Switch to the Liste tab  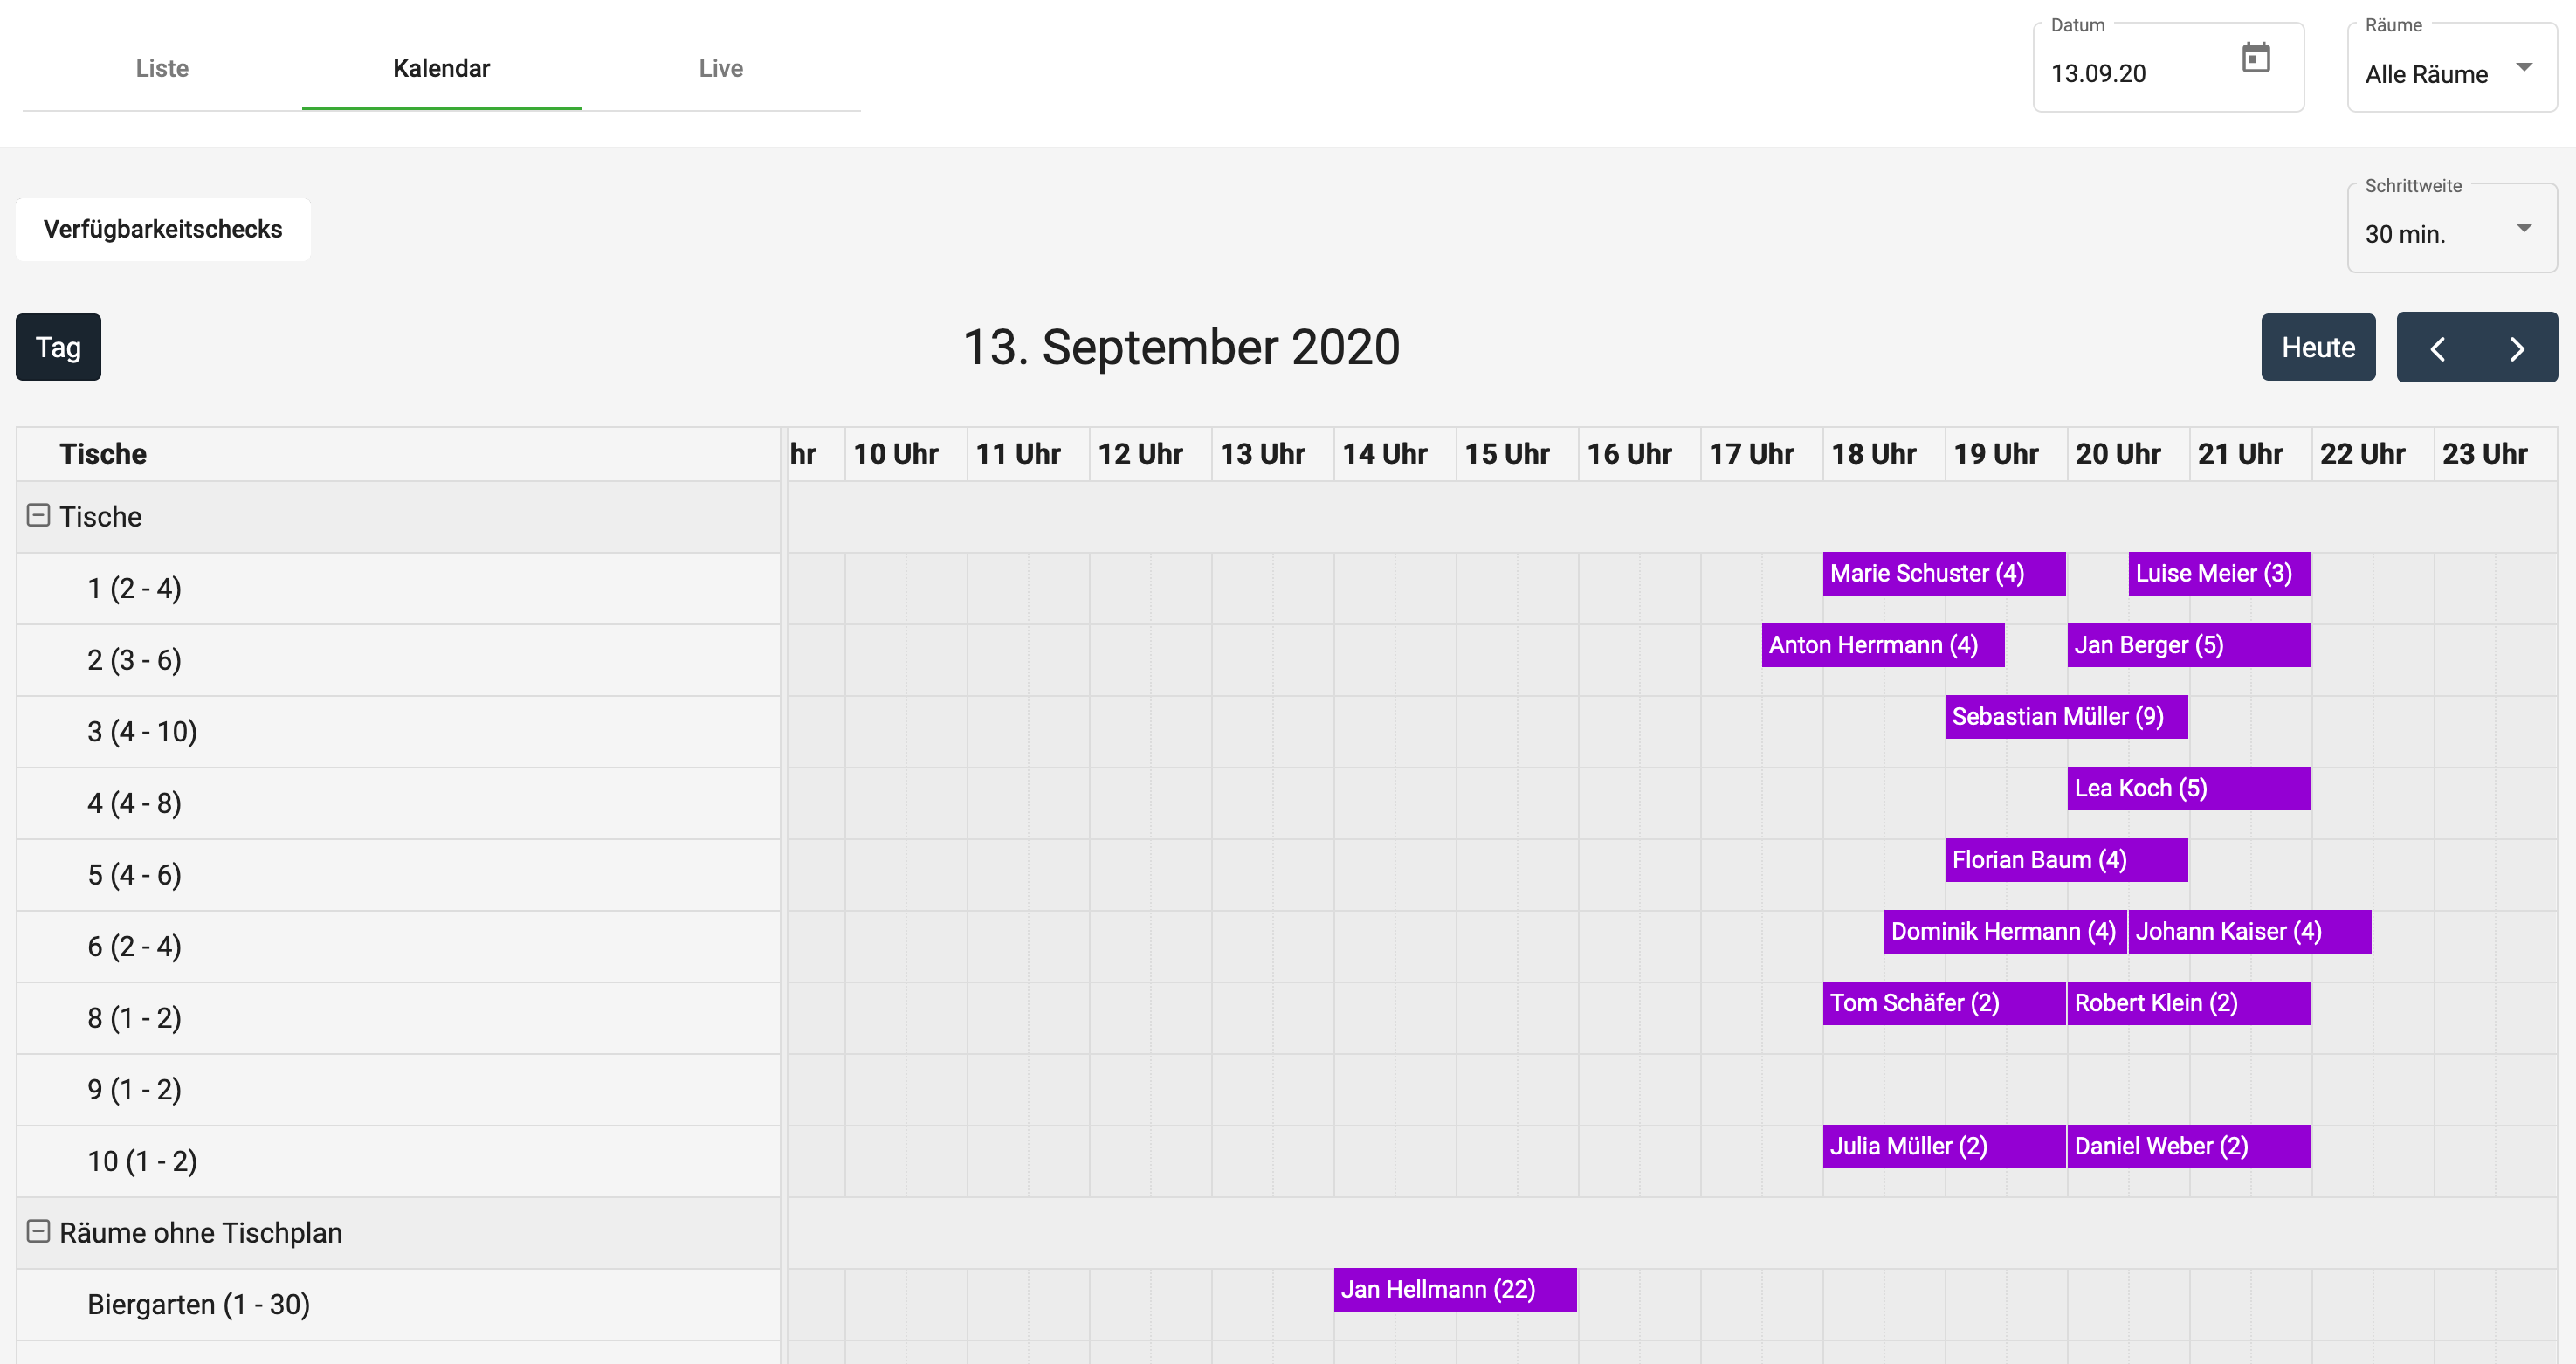pos(162,68)
